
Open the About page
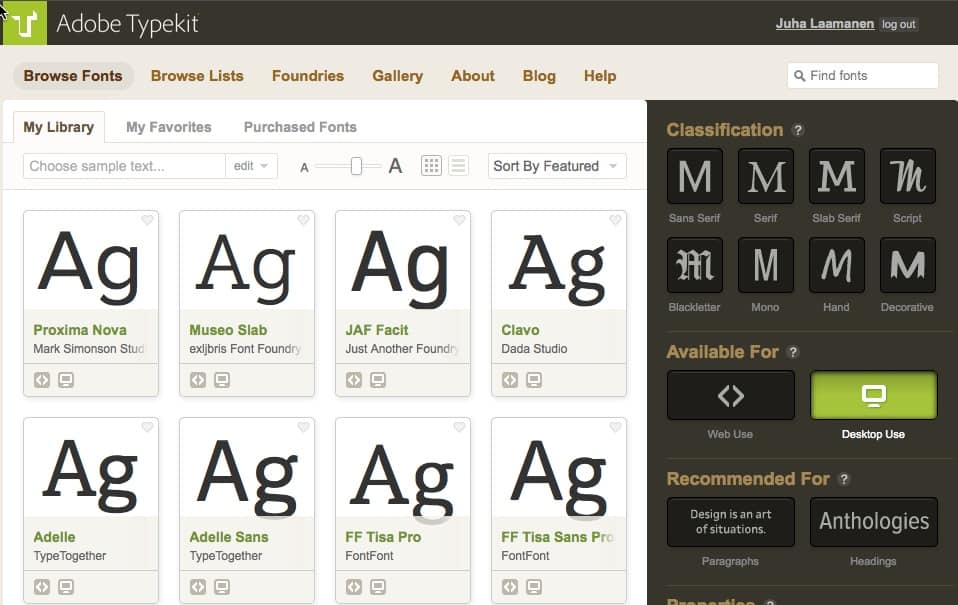473,76
